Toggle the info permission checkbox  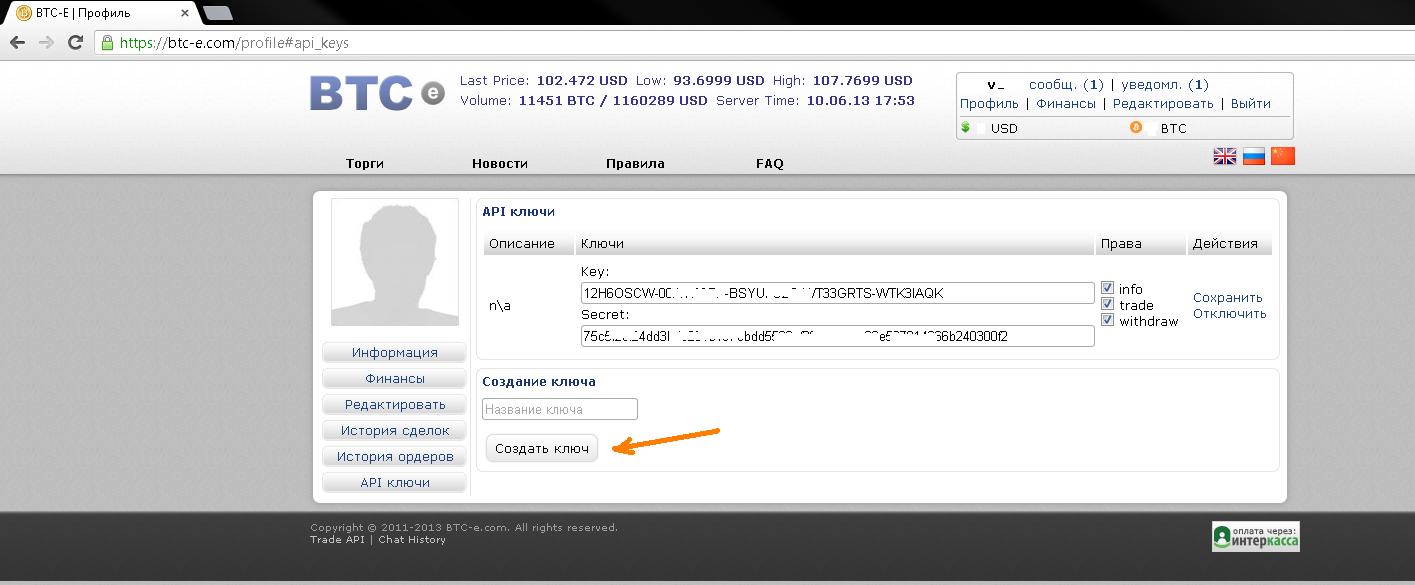coord(1107,289)
